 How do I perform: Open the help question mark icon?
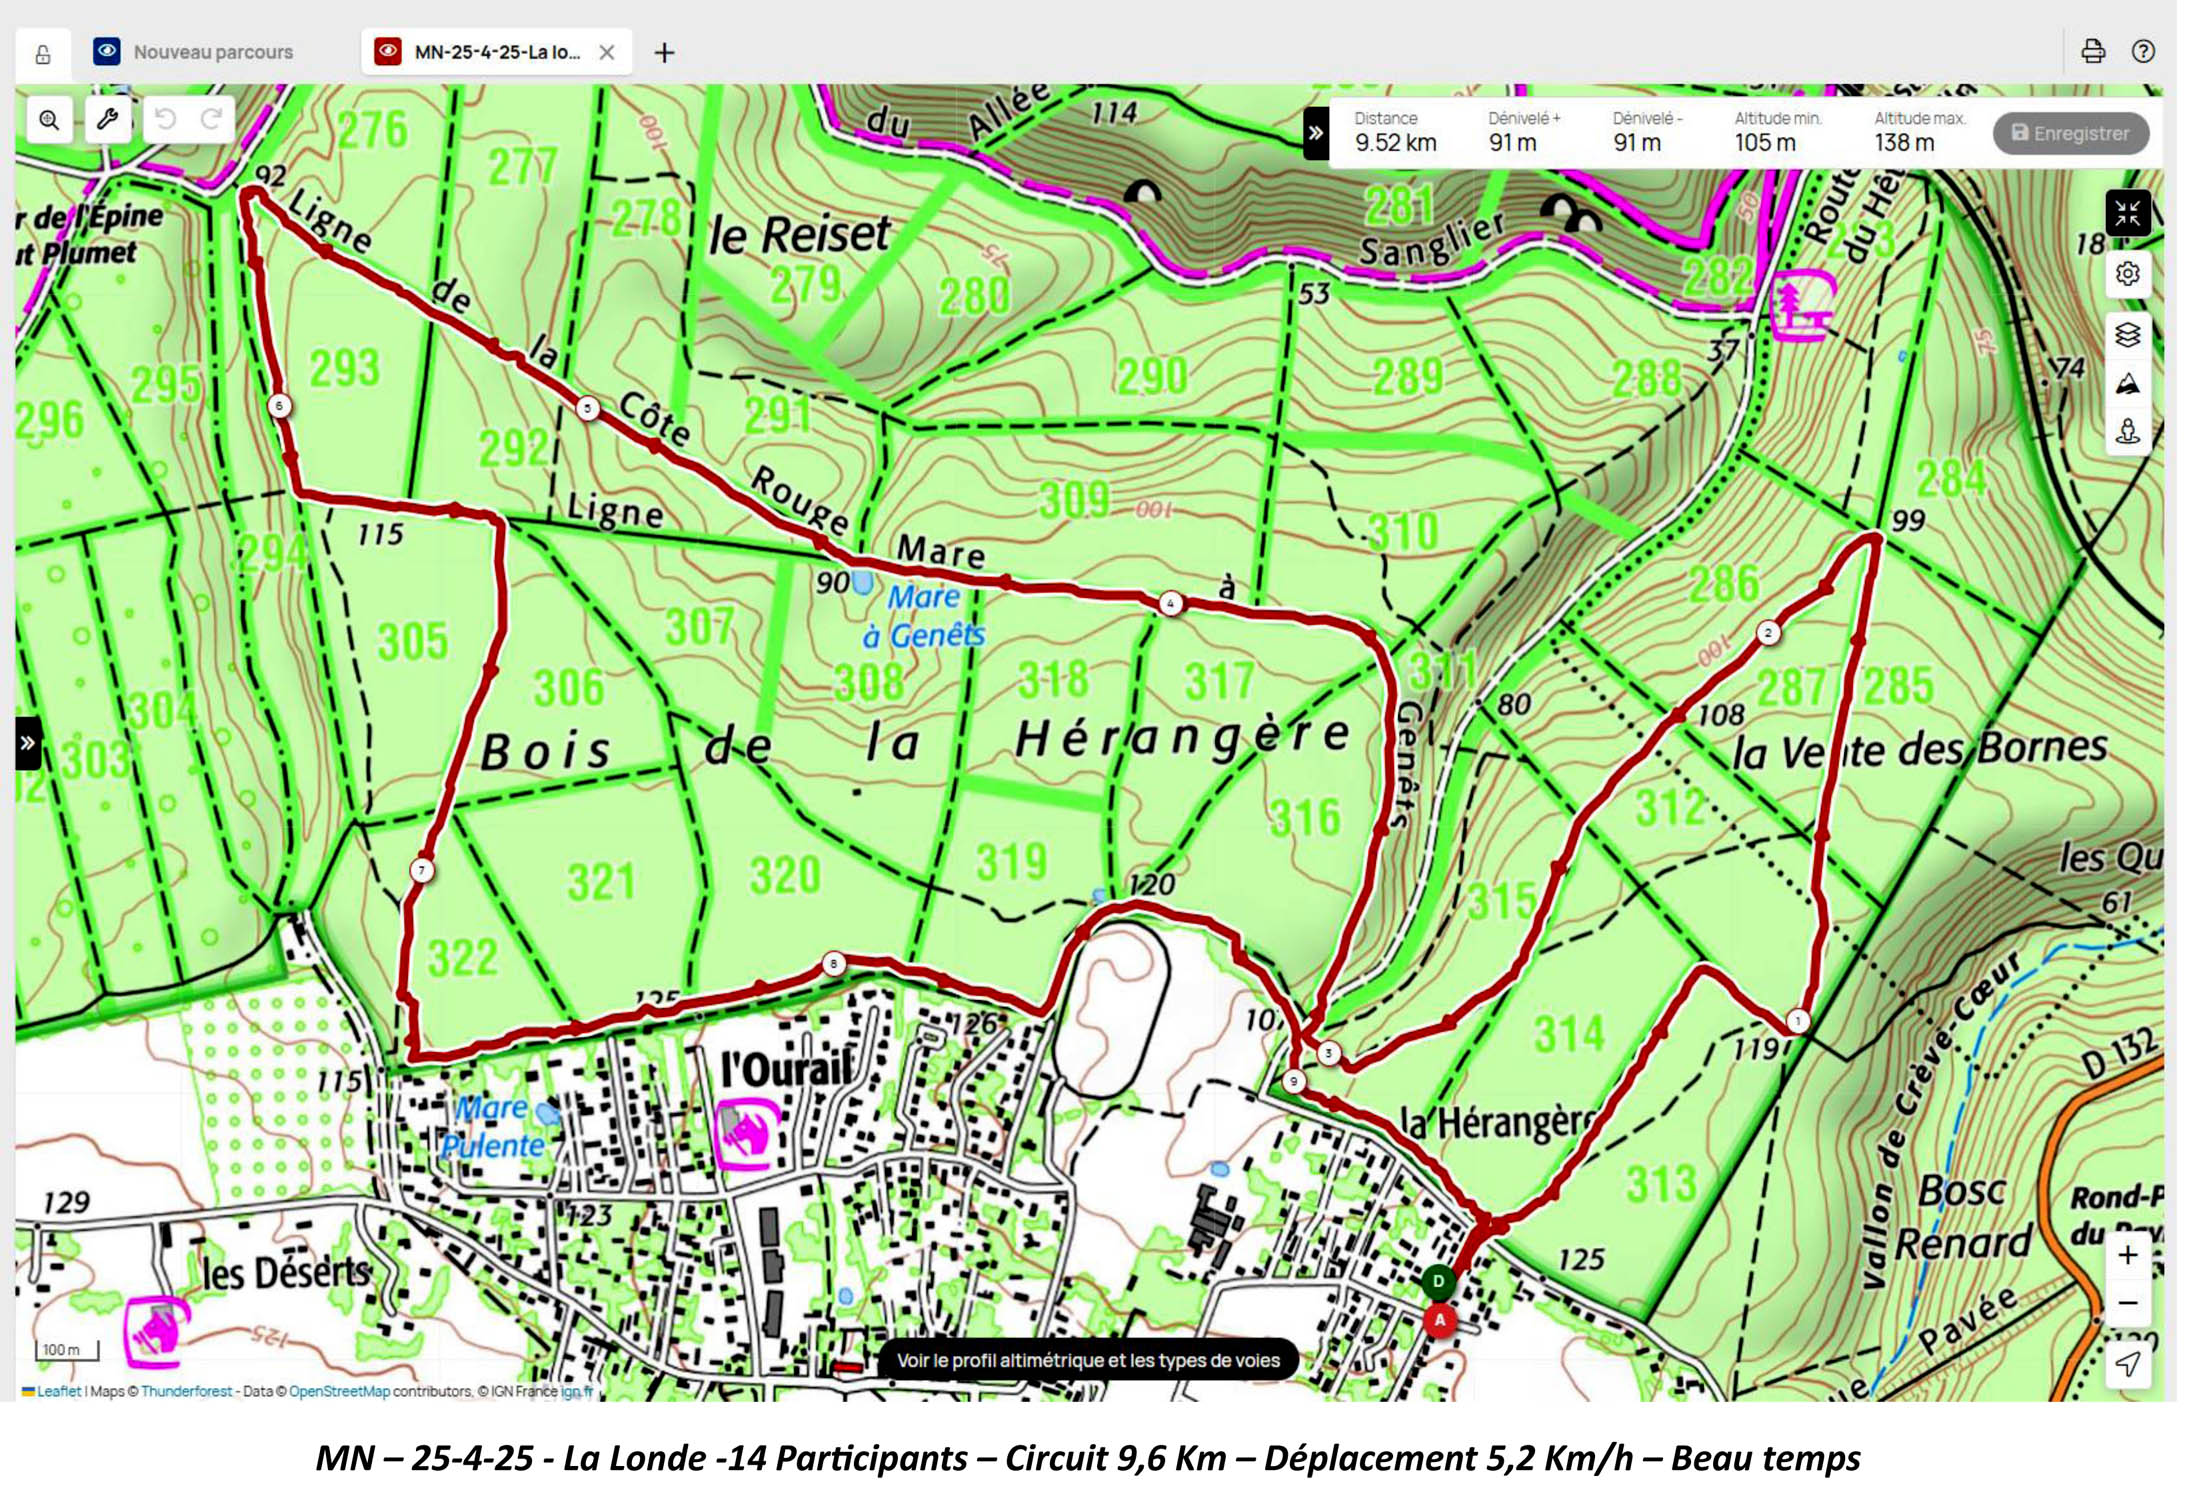pyautogui.click(x=2143, y=51)
